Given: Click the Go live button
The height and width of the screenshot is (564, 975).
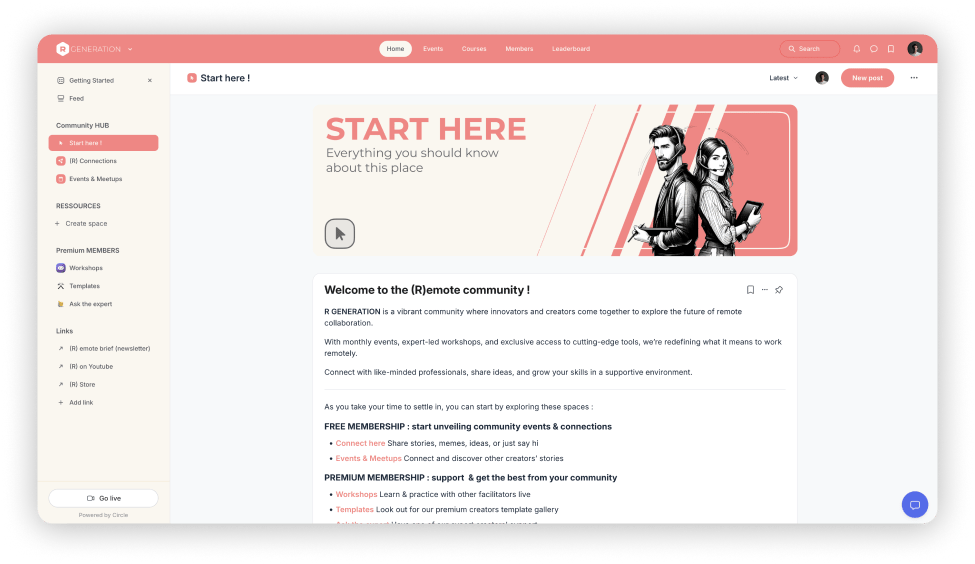Looking at the screenshot, I should pyautogui.click(x=103, y=498).
